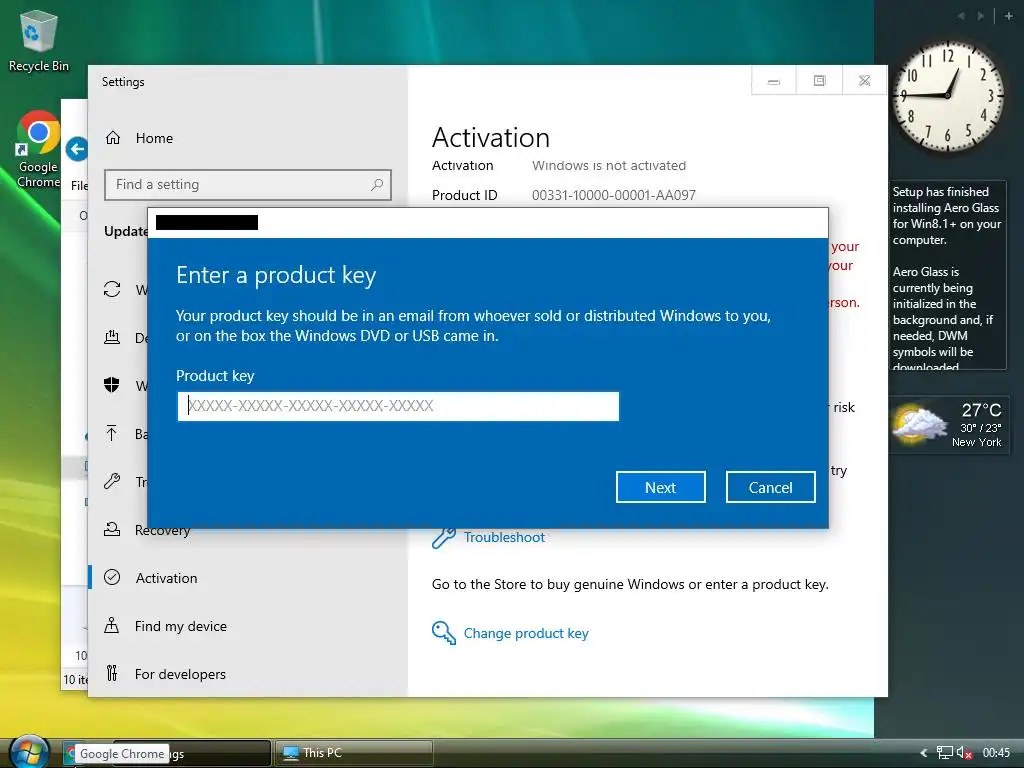This screenshot has width=1024, height=768.
Task: Click the Start orb button
Action: 28,752
